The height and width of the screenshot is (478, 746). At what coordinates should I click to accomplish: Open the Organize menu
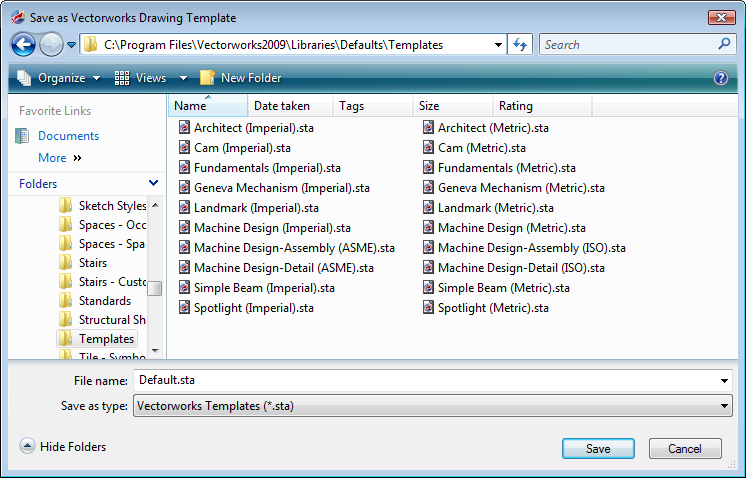59,78
